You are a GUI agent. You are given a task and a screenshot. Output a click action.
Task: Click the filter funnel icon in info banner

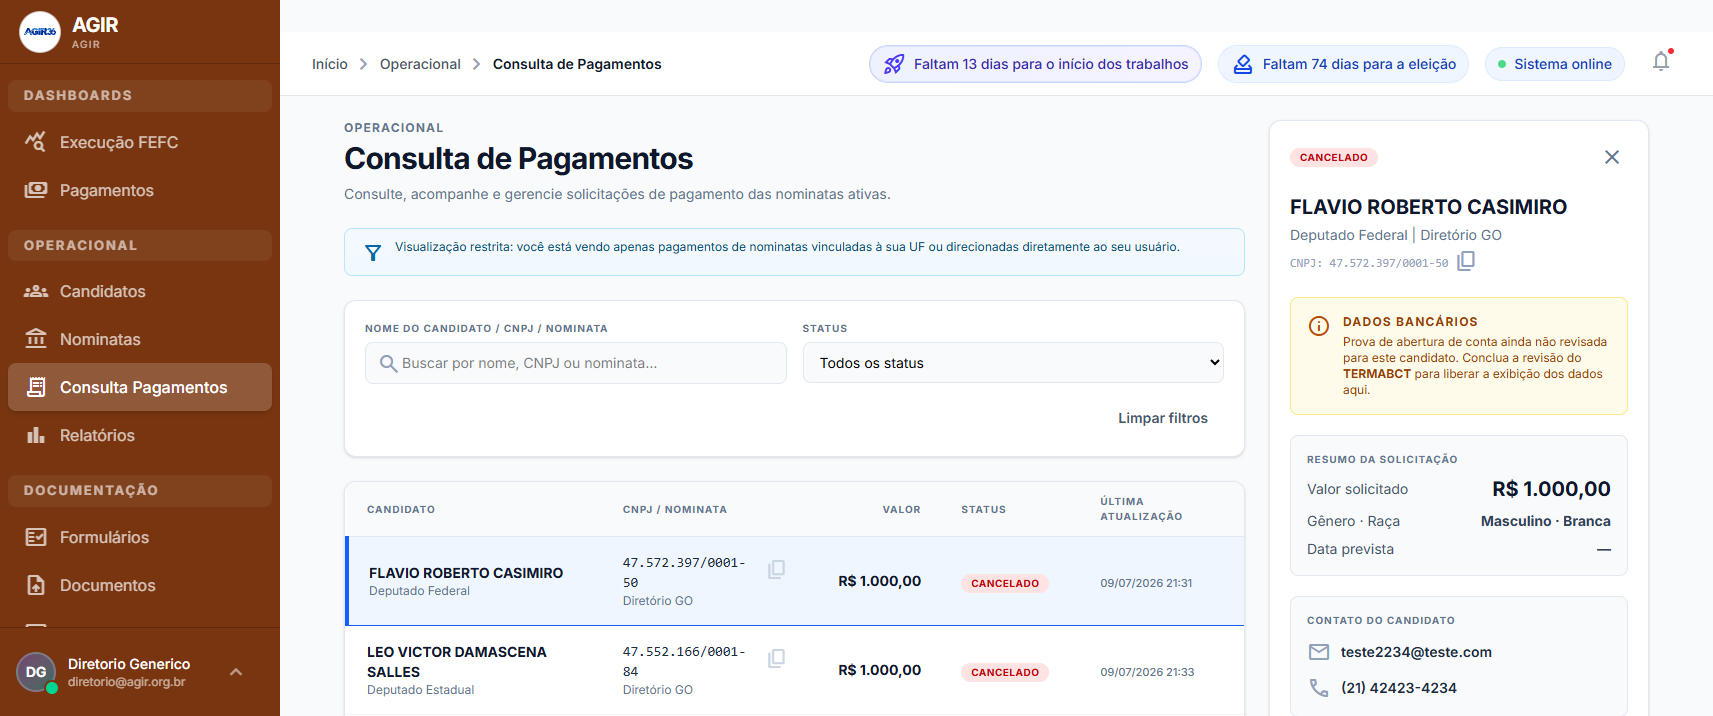tap(373, 253)
